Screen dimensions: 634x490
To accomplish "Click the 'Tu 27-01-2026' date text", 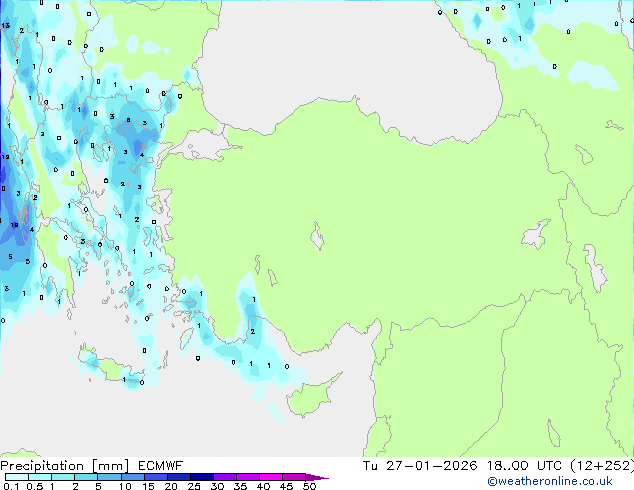I will pyautogui.click(x=420, y=466).
